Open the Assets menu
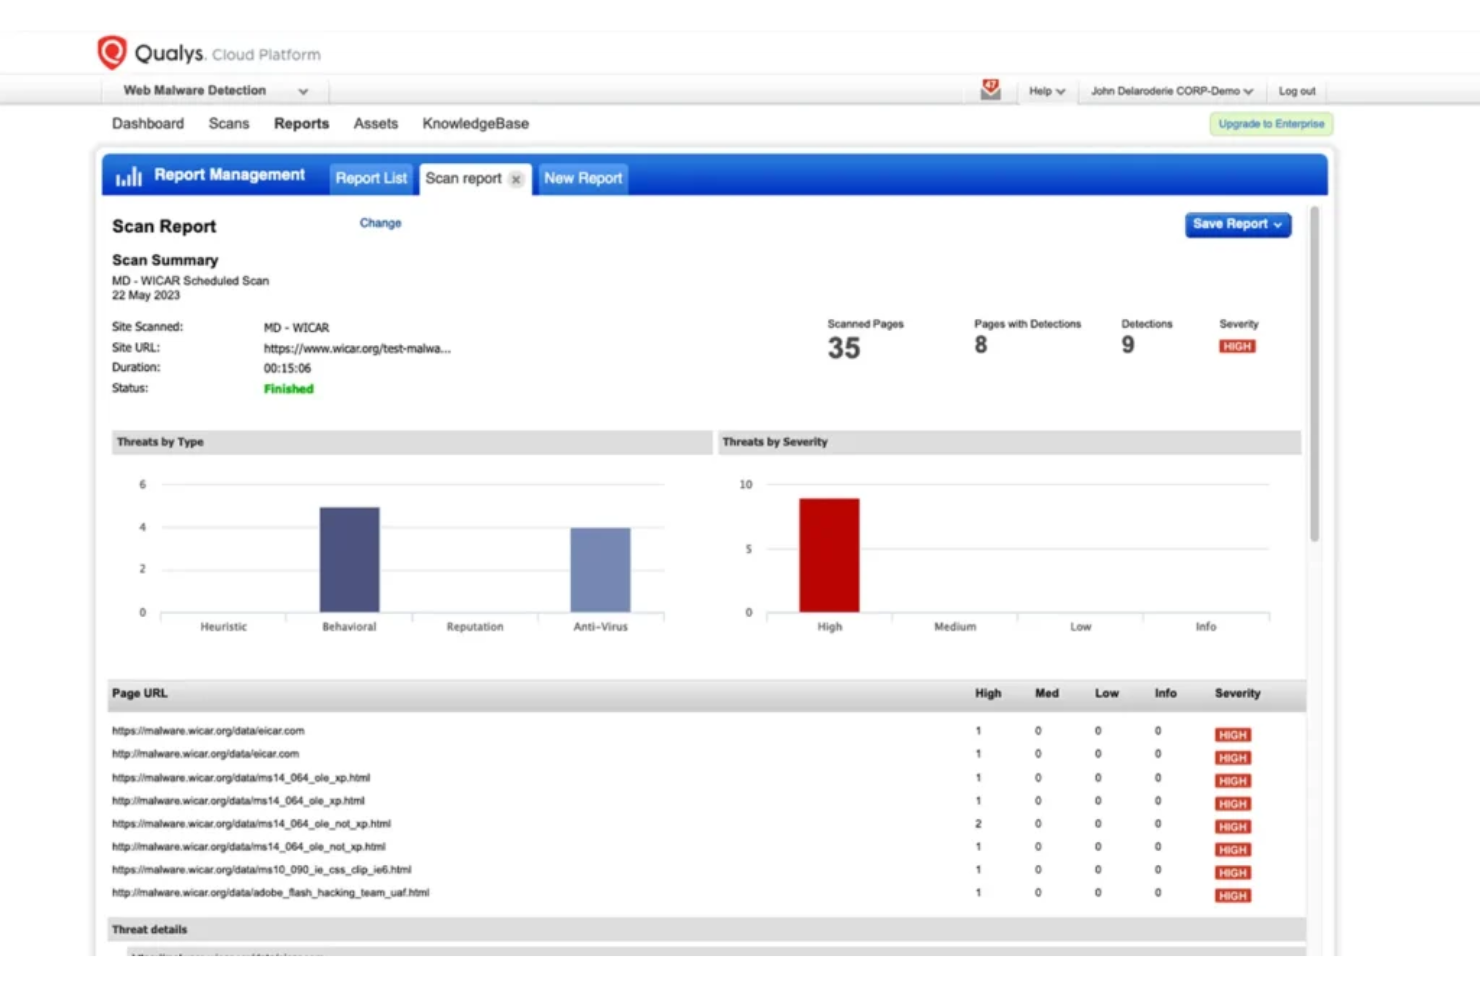The image size is (1480, 987). [x=375, y=123]
